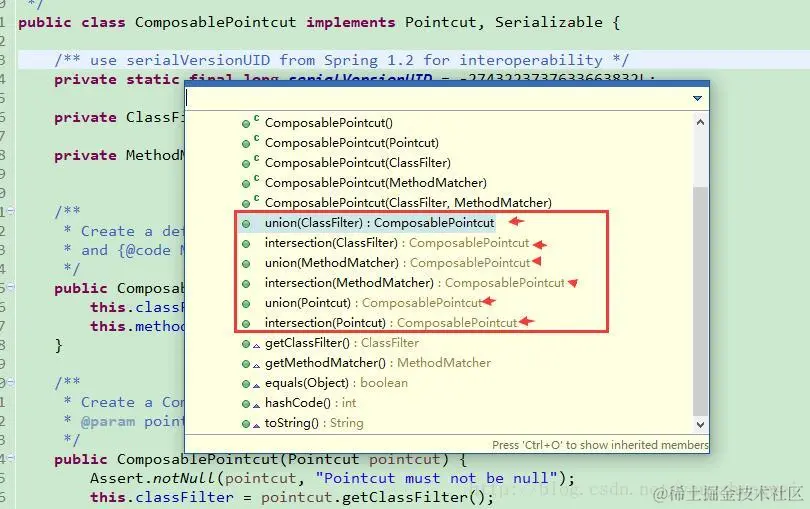Click override icon beside getClassFilter()
The width and height of the screenshot is (810, 509).
[256, 346]
